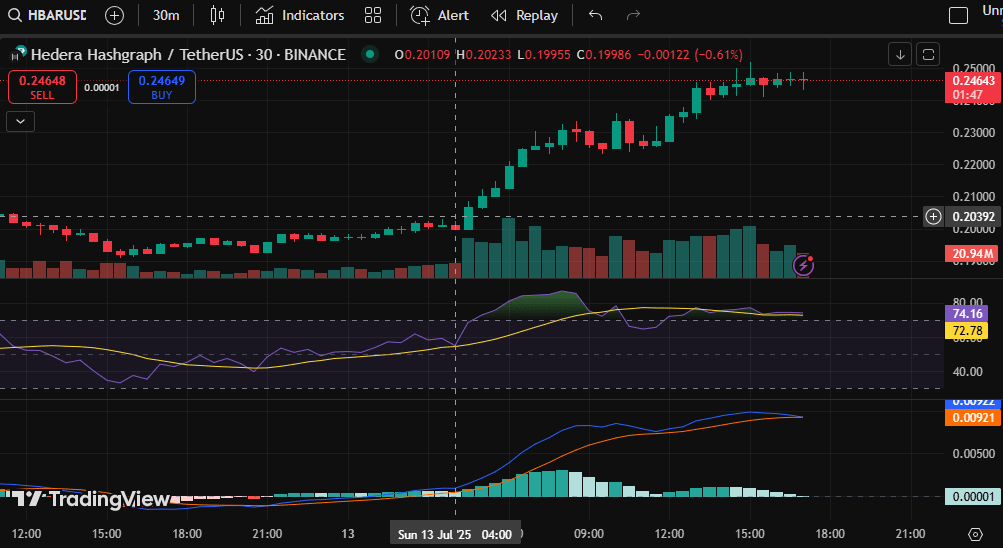This screenshot has height=548, width=1003.
Task: Open the indicator templates grid icon
Action: (x=373, y=16)
